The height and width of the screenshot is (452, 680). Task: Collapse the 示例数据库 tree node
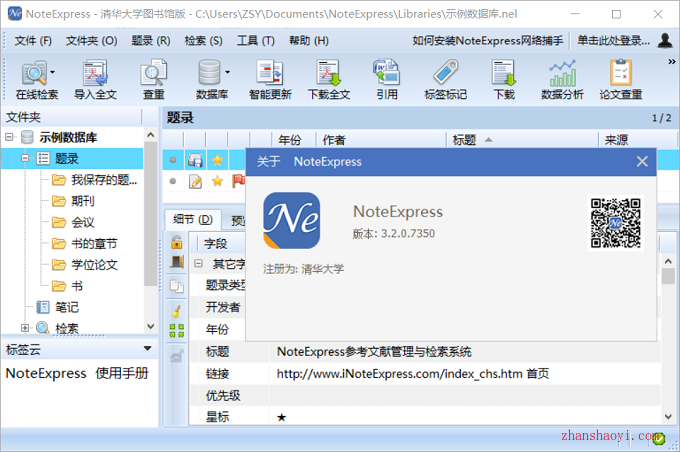click(9, 137)
